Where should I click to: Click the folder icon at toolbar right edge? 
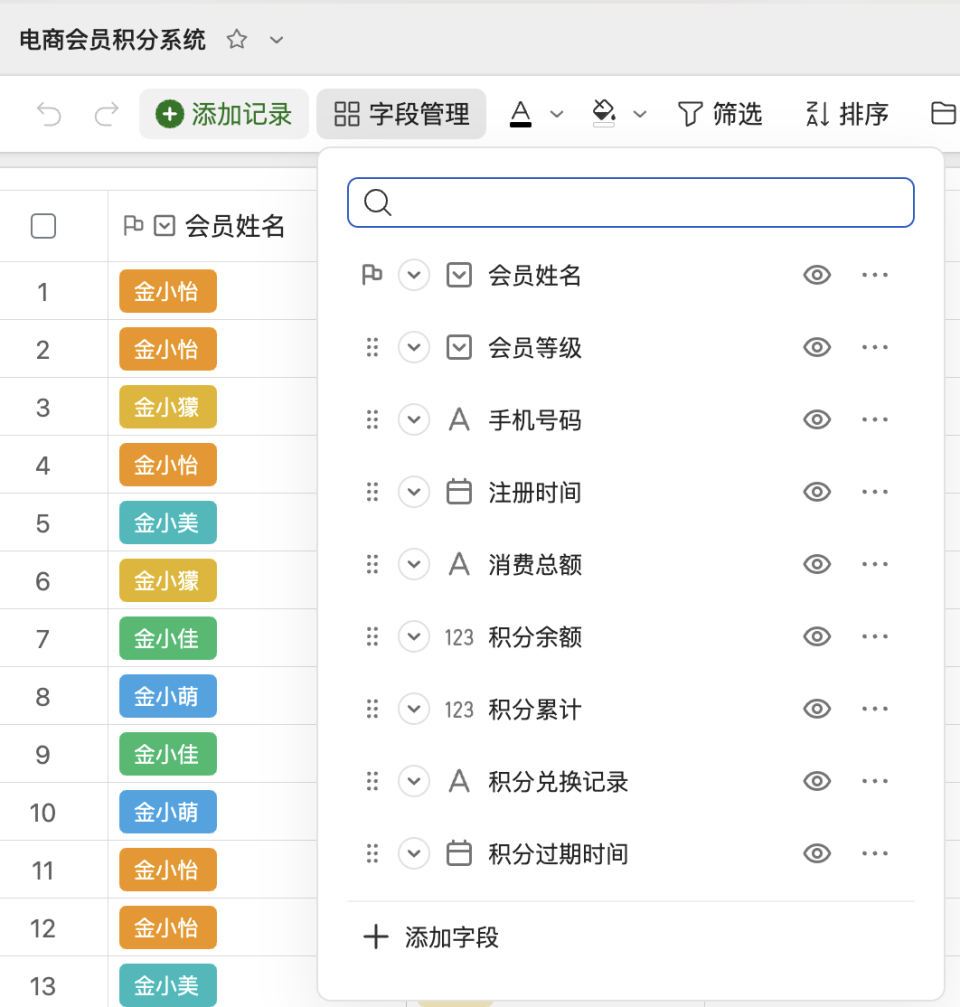[x=941, y=114]
